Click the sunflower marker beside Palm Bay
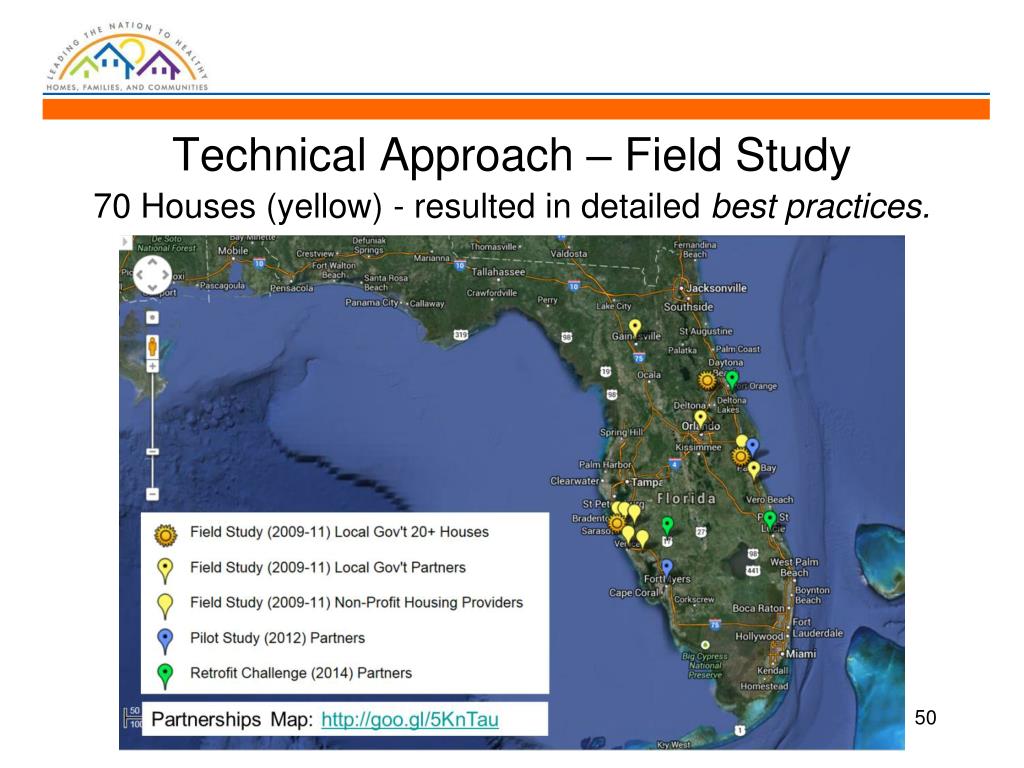Viewport: 1024px width, 768px height. 741,456
